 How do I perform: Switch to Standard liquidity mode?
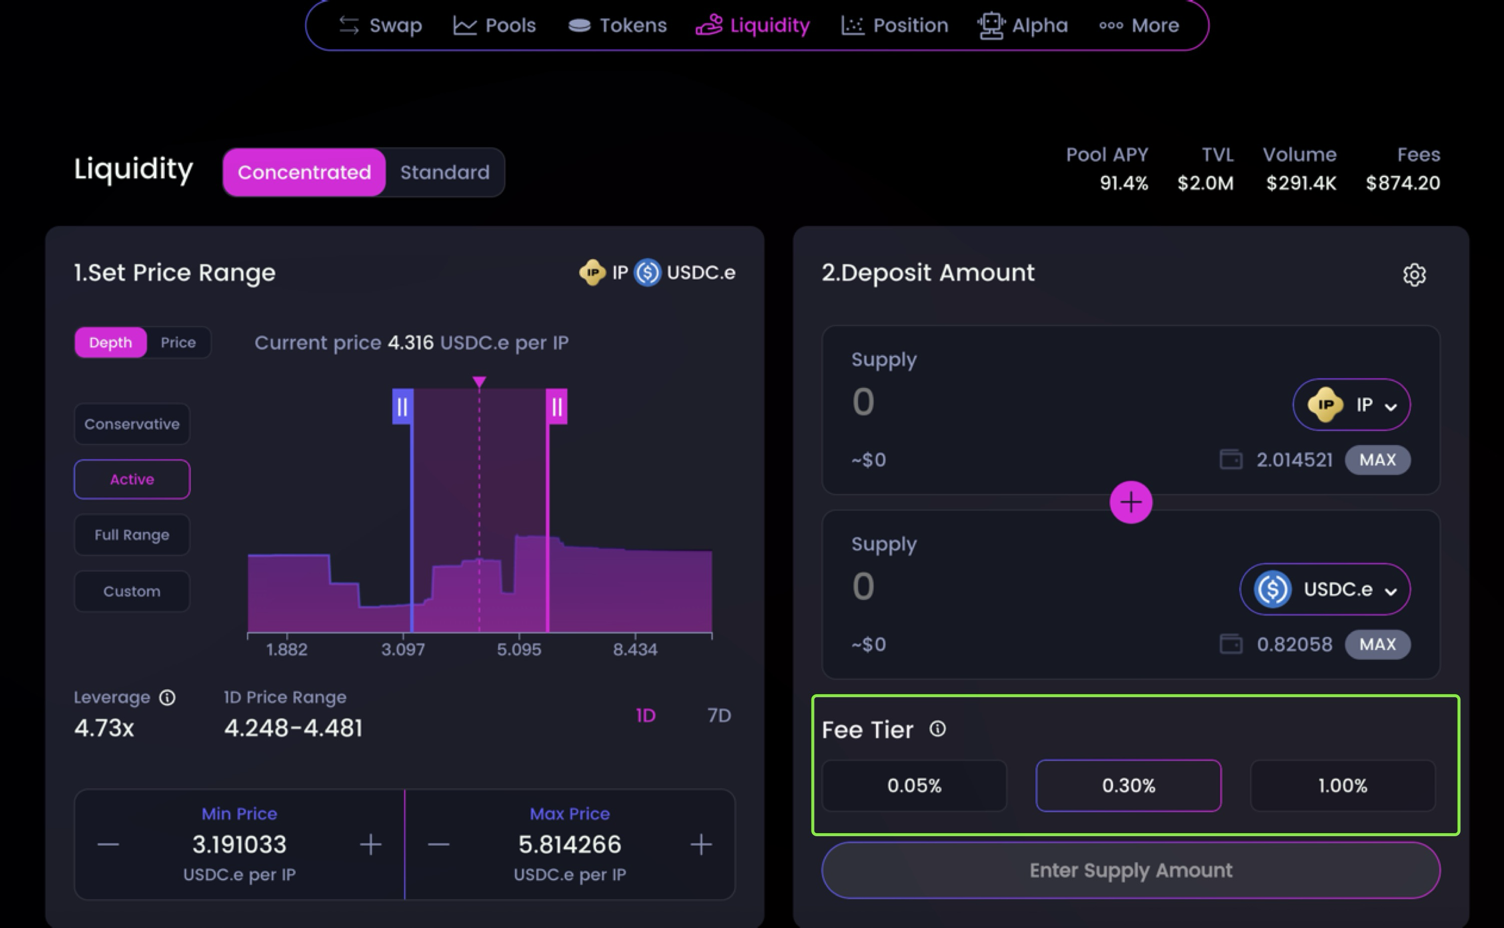tap(445, 172)
